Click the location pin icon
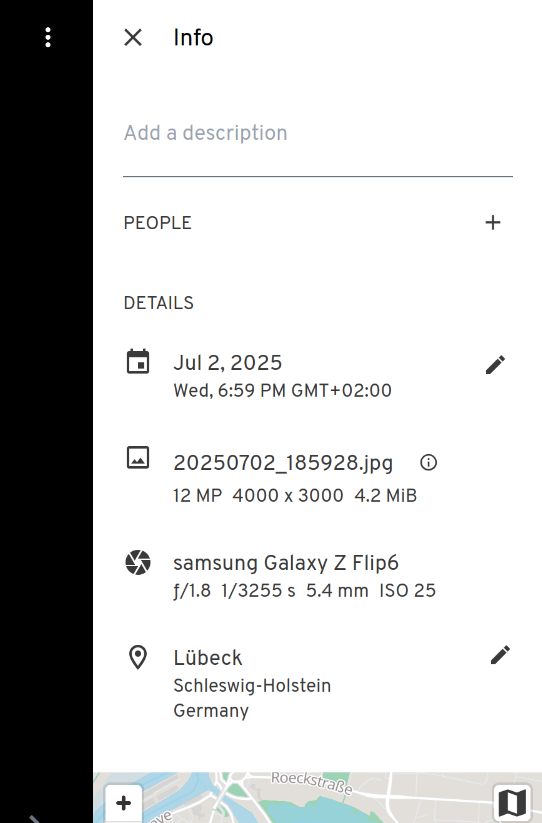Image resolution: width=542 pixels, height=823 pixels. click(x=137, y=658)
